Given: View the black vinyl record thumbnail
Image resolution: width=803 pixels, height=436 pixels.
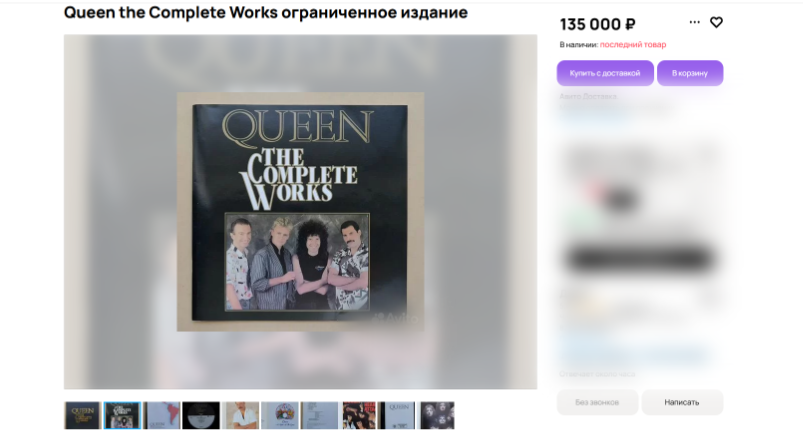Looking at the screenshot, I should coord(201,415).
